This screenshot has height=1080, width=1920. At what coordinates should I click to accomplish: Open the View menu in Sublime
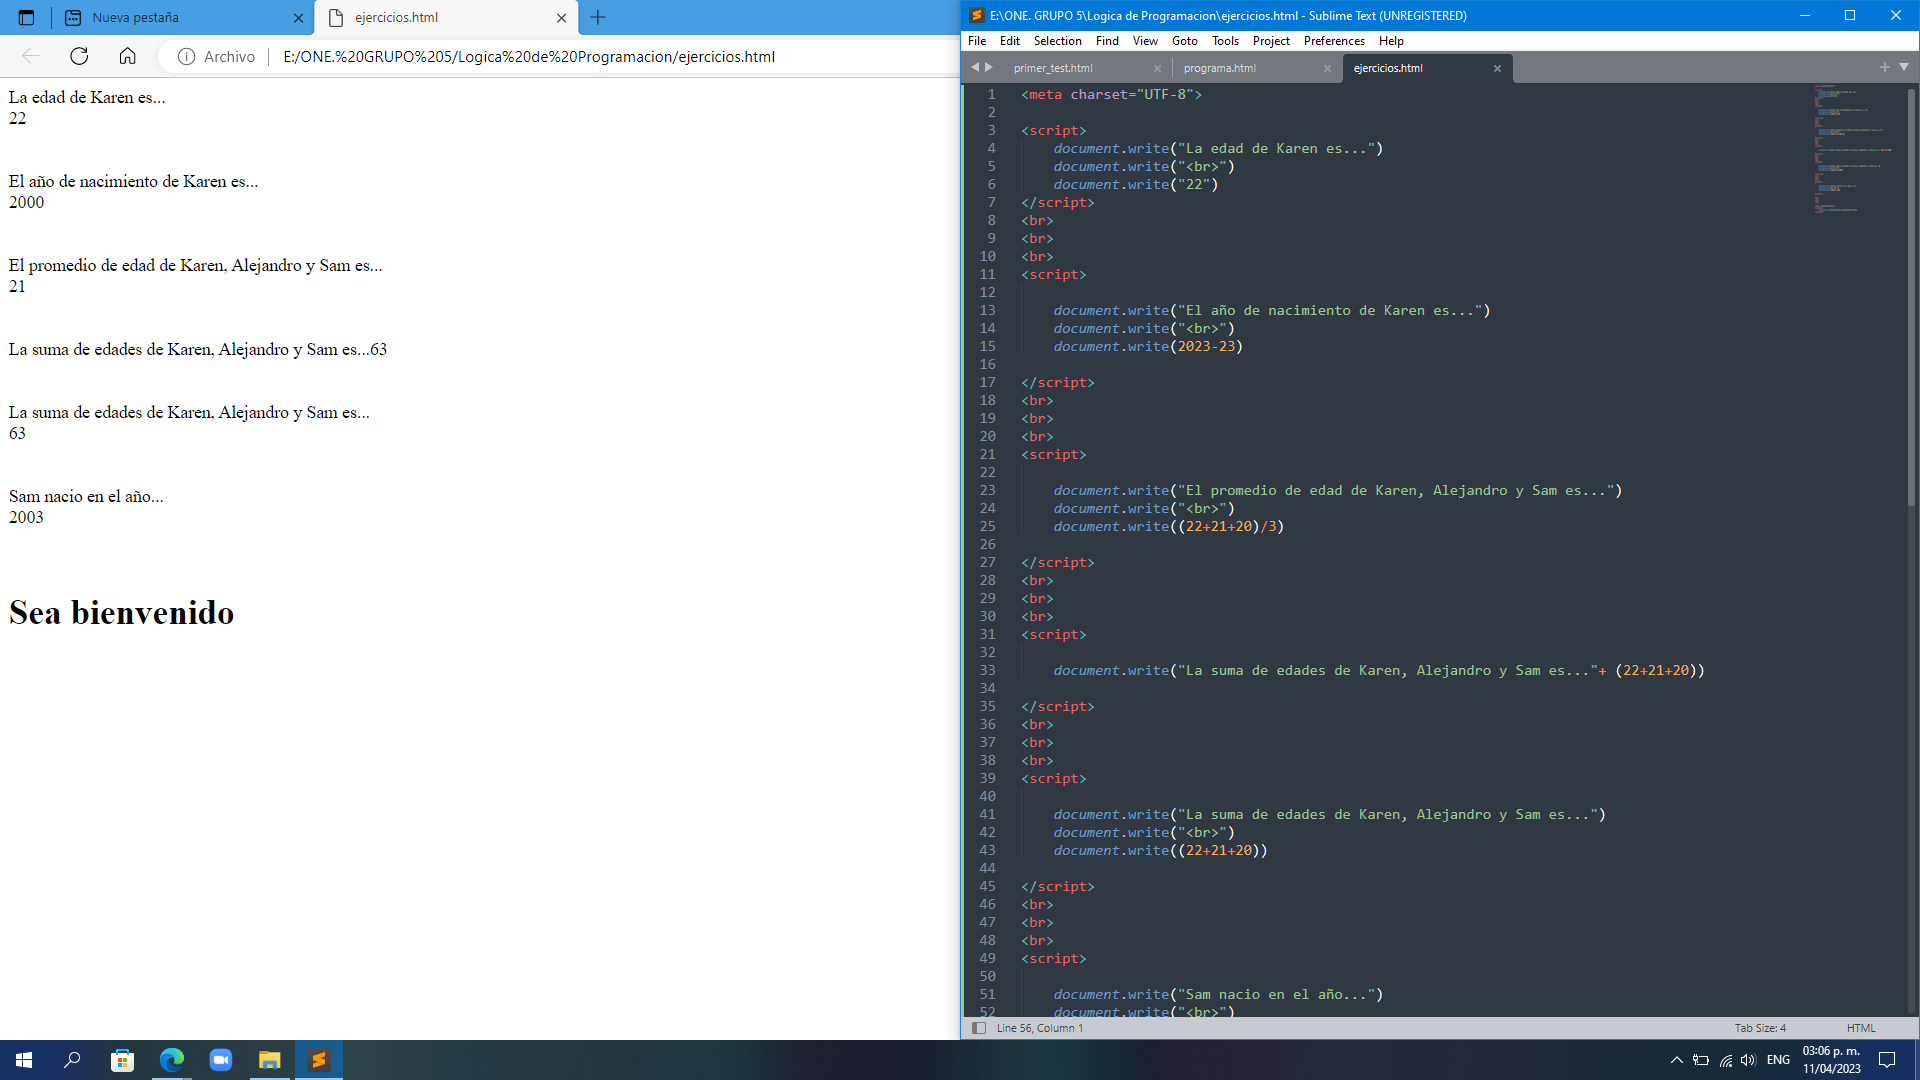coord(1145,41)
